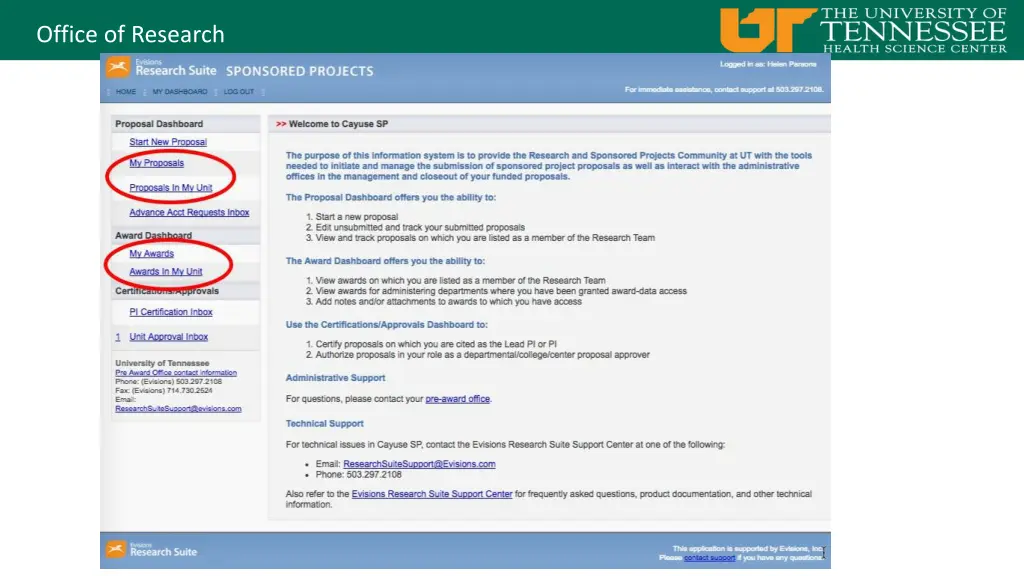
Task: Click the count 1 beside Unit Approval Inbox
Action: coord(118,337)
